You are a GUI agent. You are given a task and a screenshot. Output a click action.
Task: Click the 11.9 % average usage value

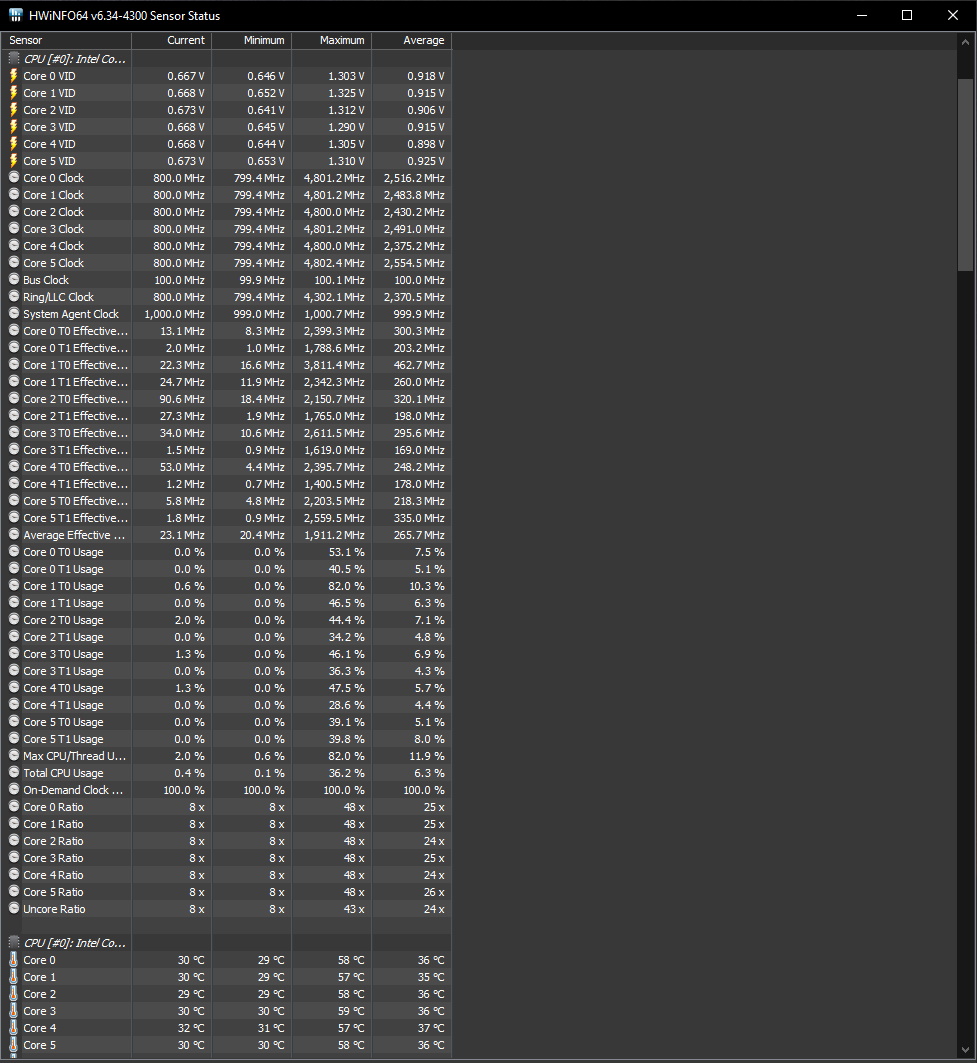pyautogui.click(x=426, y=756)
